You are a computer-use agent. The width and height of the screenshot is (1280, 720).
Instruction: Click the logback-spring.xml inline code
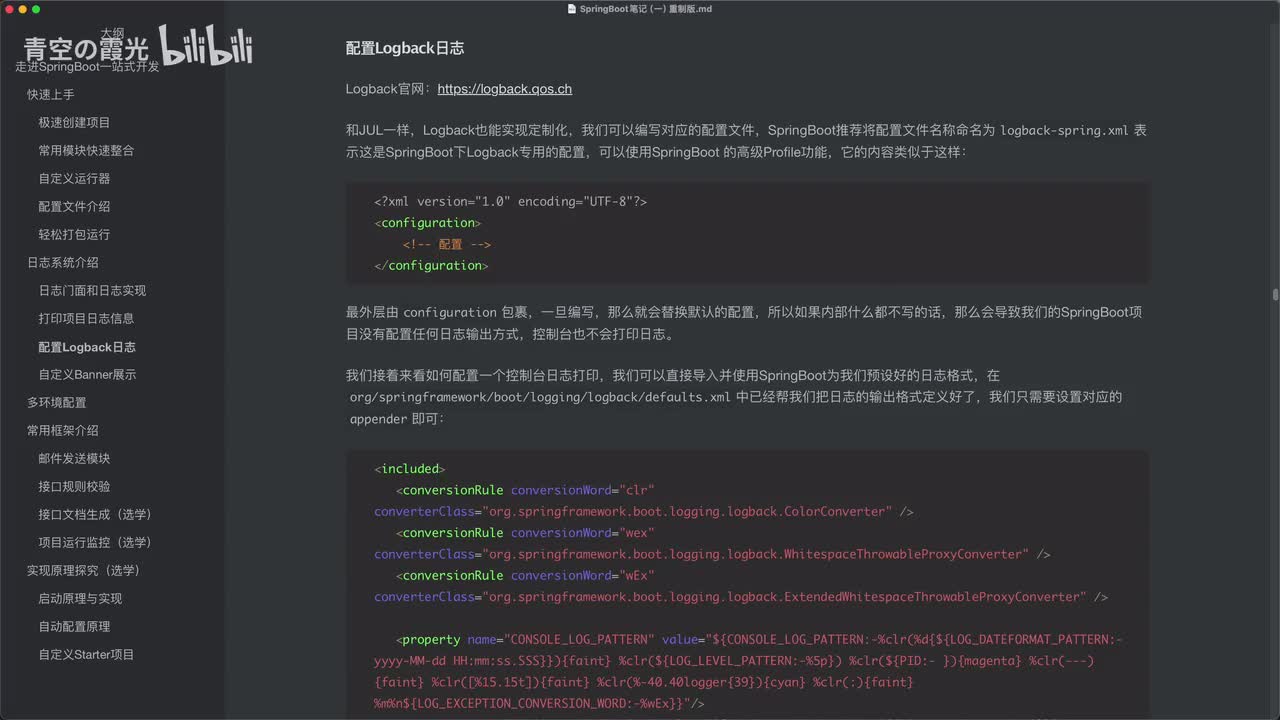pyautogui.click(x=1065, y=131)
